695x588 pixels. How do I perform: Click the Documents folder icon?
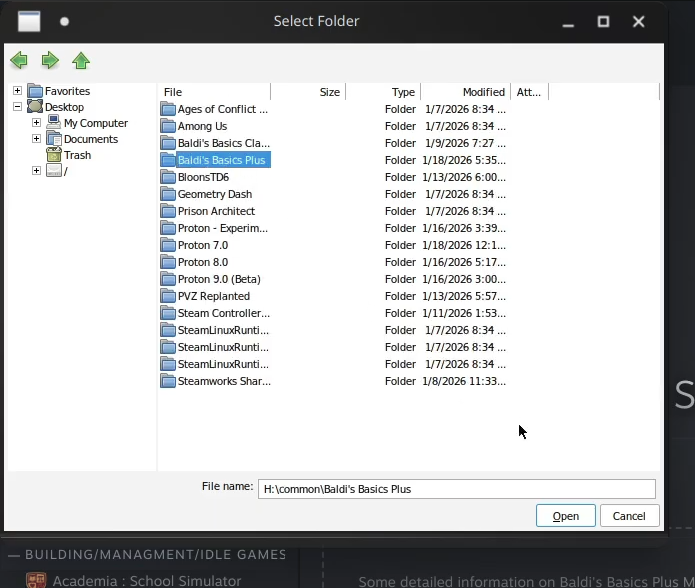[54, 139]
